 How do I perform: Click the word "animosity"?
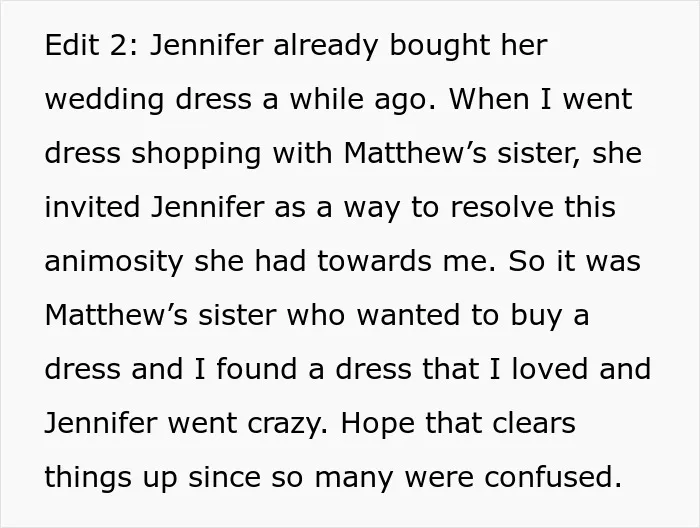pyautogui.click(x=114, y=261)
